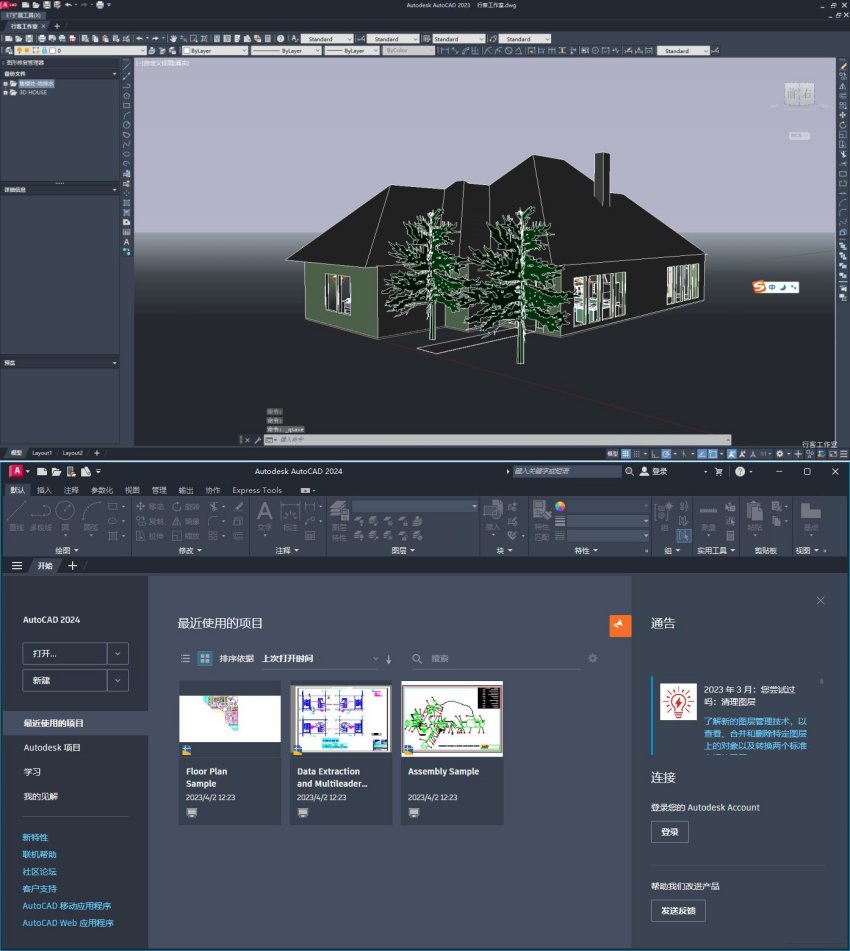Screen dimensions: 850x951
Task: Open the 插入 ribbon tab in AutoCAD 2024
Action: click(44, 490)
